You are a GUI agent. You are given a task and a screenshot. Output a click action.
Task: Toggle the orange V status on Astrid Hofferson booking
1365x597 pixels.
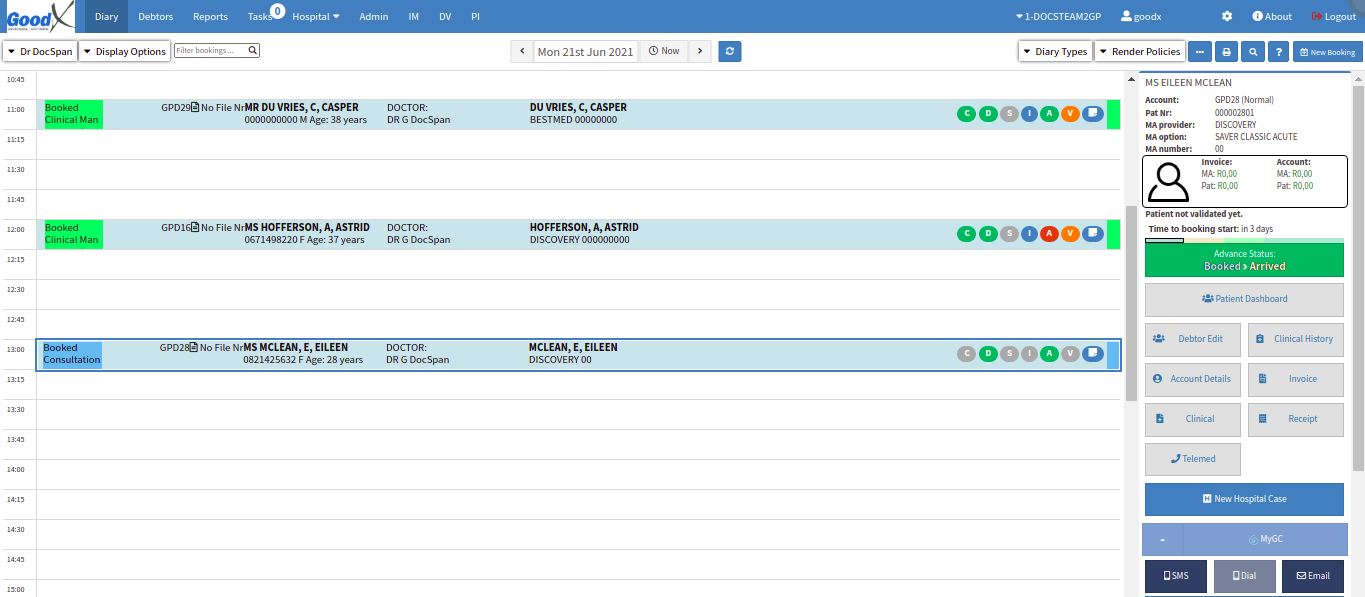click(x=1070, y=234)
